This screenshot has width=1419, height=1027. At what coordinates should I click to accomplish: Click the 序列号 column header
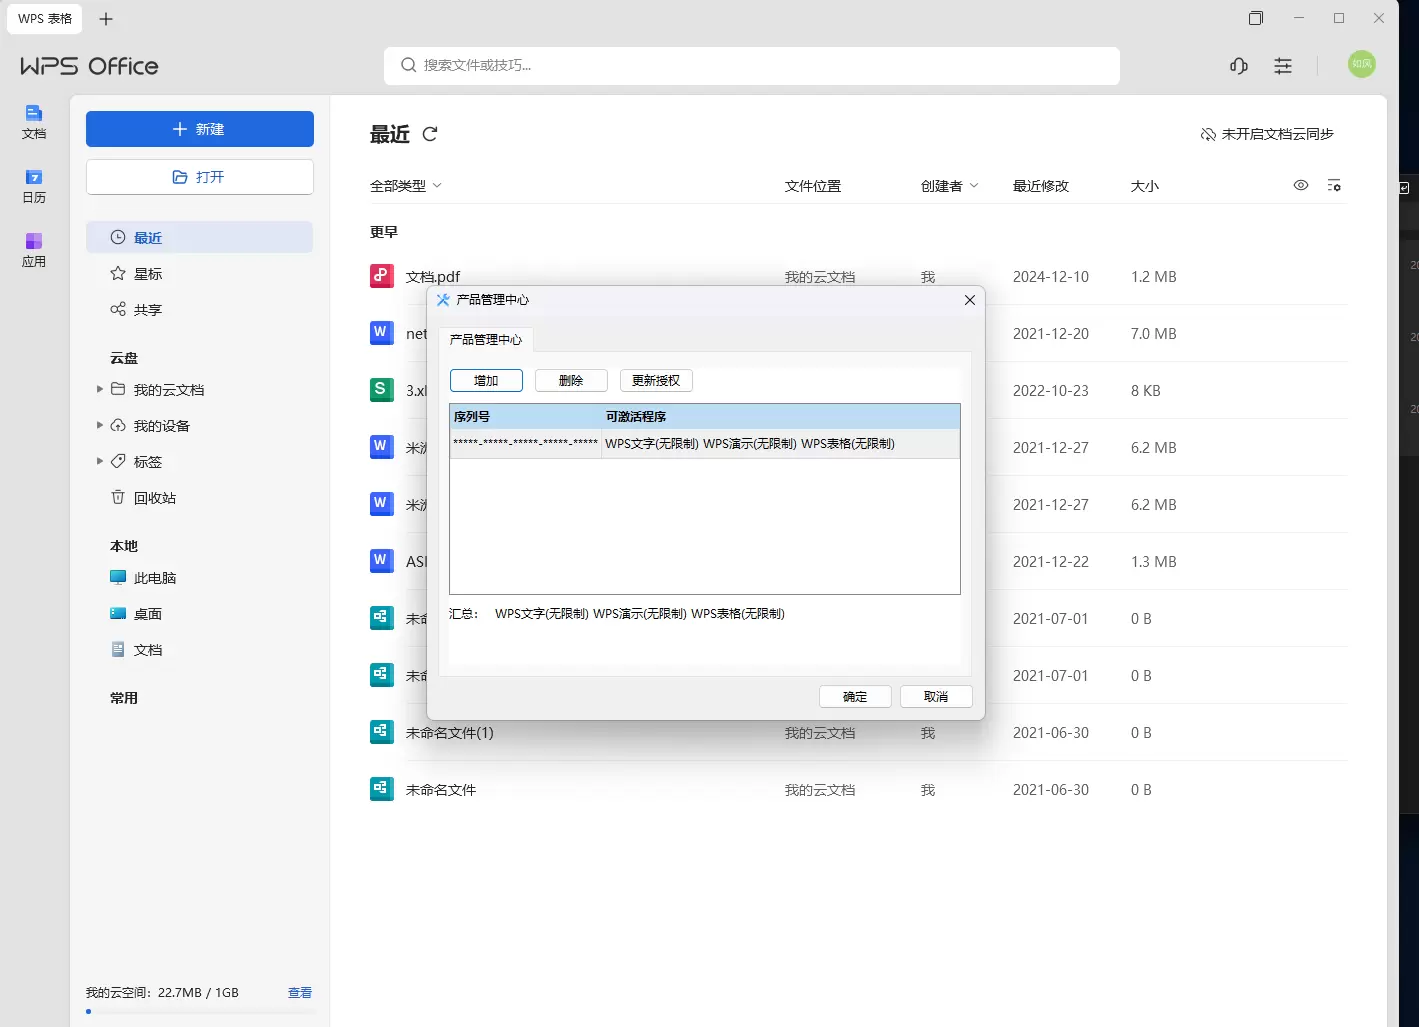526,416
